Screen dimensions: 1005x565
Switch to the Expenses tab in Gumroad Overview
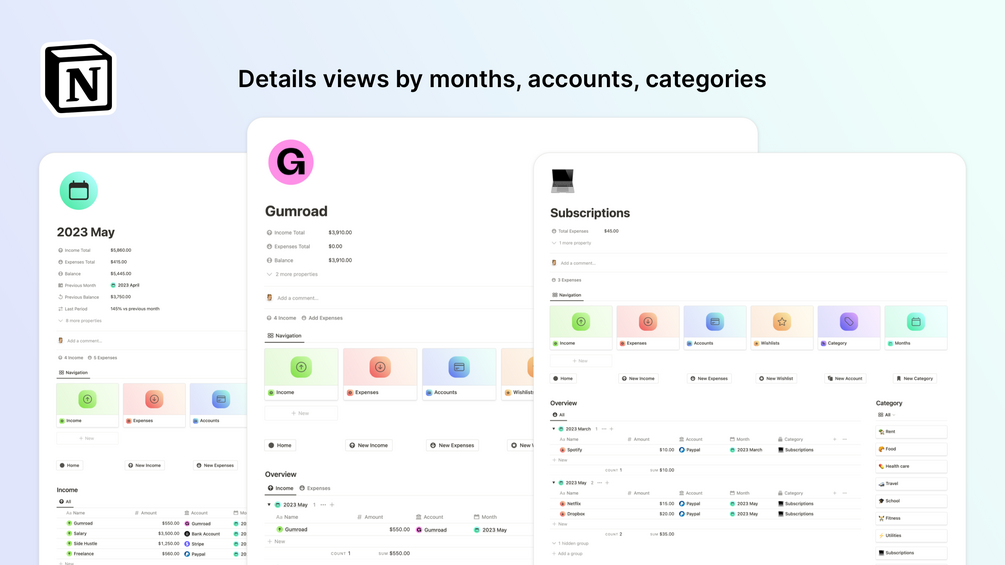[x=316, y=489]
